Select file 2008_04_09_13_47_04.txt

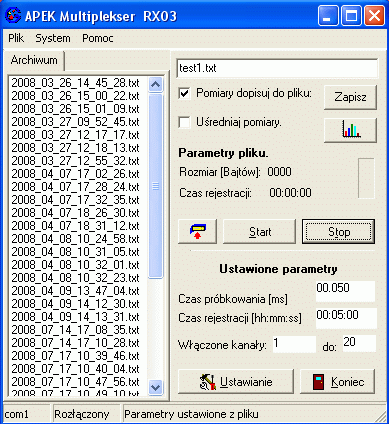pyautogui.click(x=75, y=291)
